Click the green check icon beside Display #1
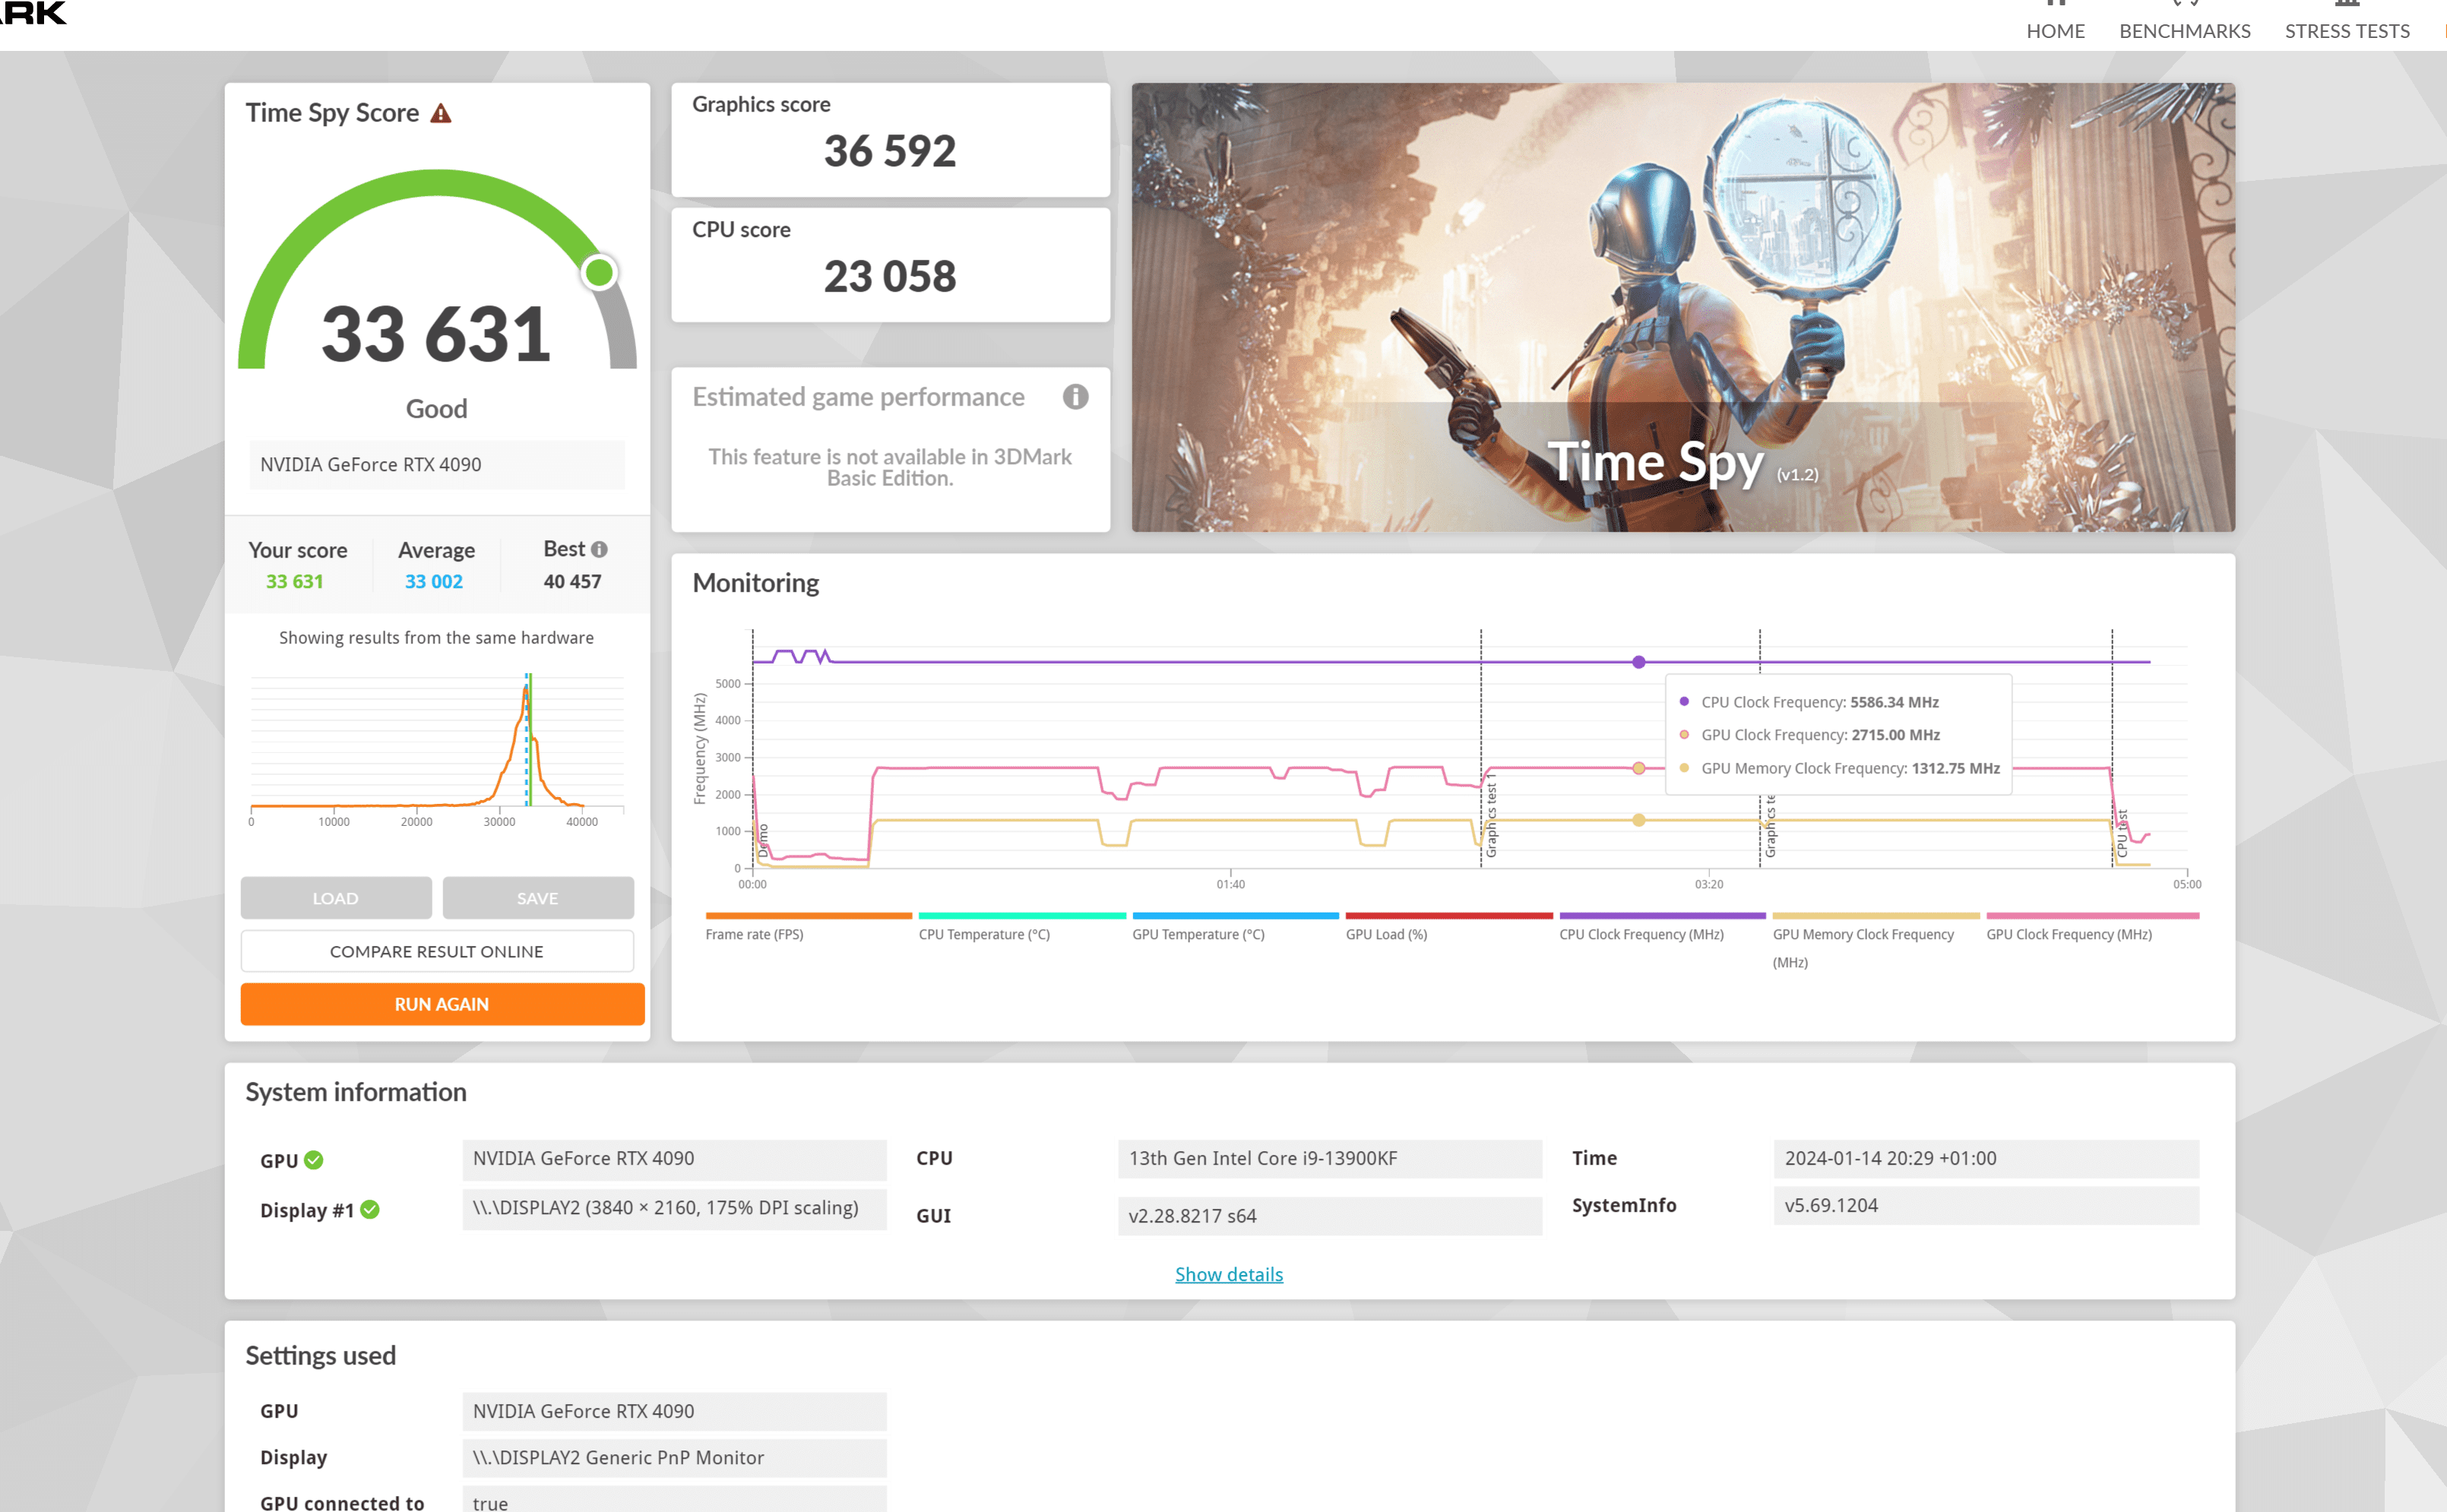2447x1512 pixels. tap(370, 1210)
